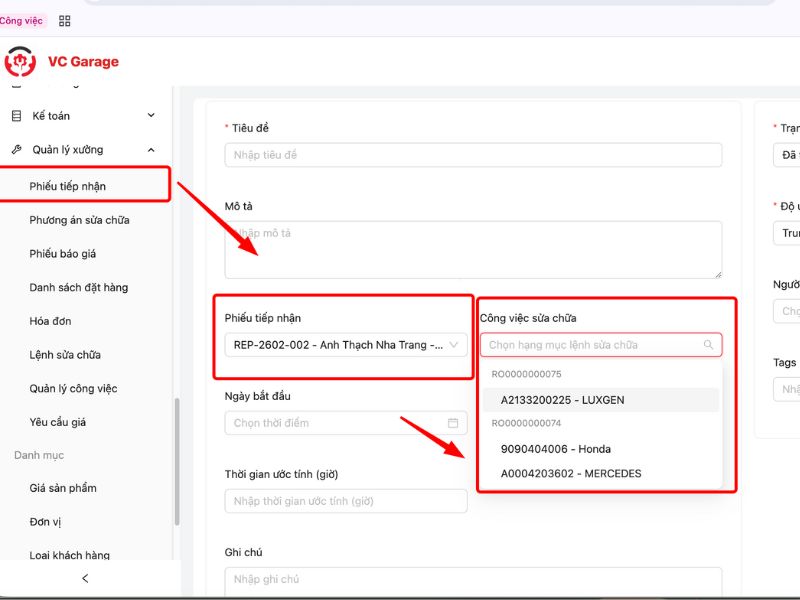This screenshot has height=600, width=800.
Task: Click the calendar icon in Ngày bắt đầu
Action: pyautogui.click(x=453, y=423)
